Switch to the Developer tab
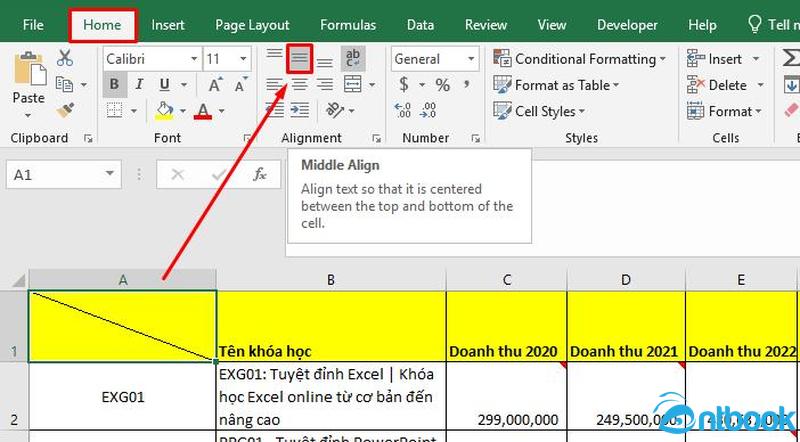The height and width of the screenshot is (442, 800). 627,25
